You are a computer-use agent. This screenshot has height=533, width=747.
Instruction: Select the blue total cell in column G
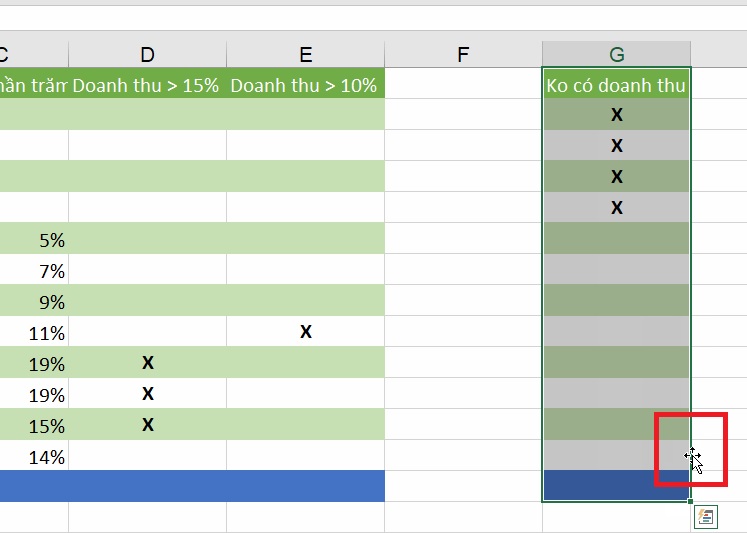[616, 486]
